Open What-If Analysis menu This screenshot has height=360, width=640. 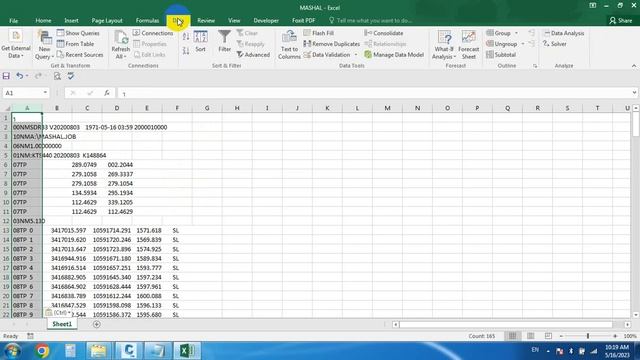click(x=444, y=45)
